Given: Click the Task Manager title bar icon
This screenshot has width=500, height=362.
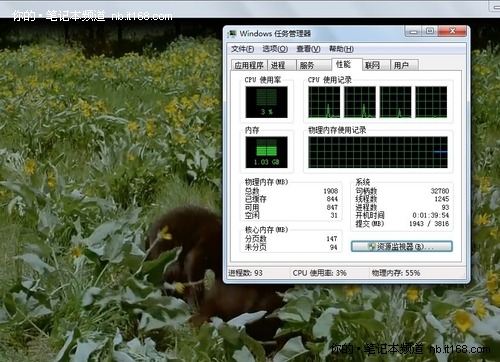Looking at the screenshot, I should (232, 34).
